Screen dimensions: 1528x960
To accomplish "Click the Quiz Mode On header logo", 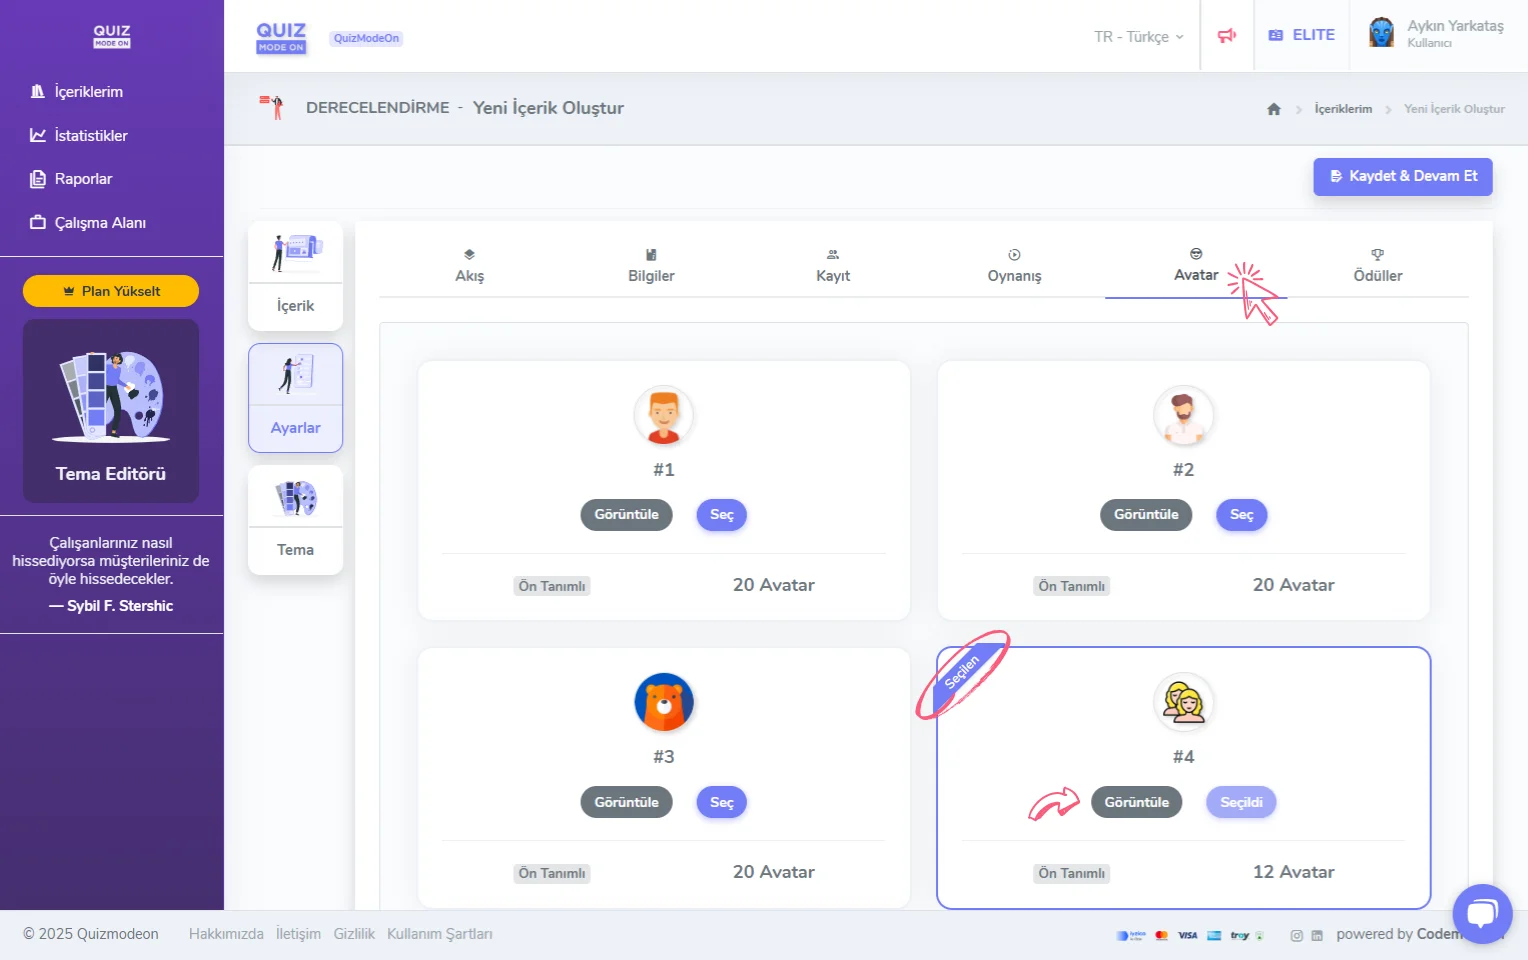I will (281, 37).
